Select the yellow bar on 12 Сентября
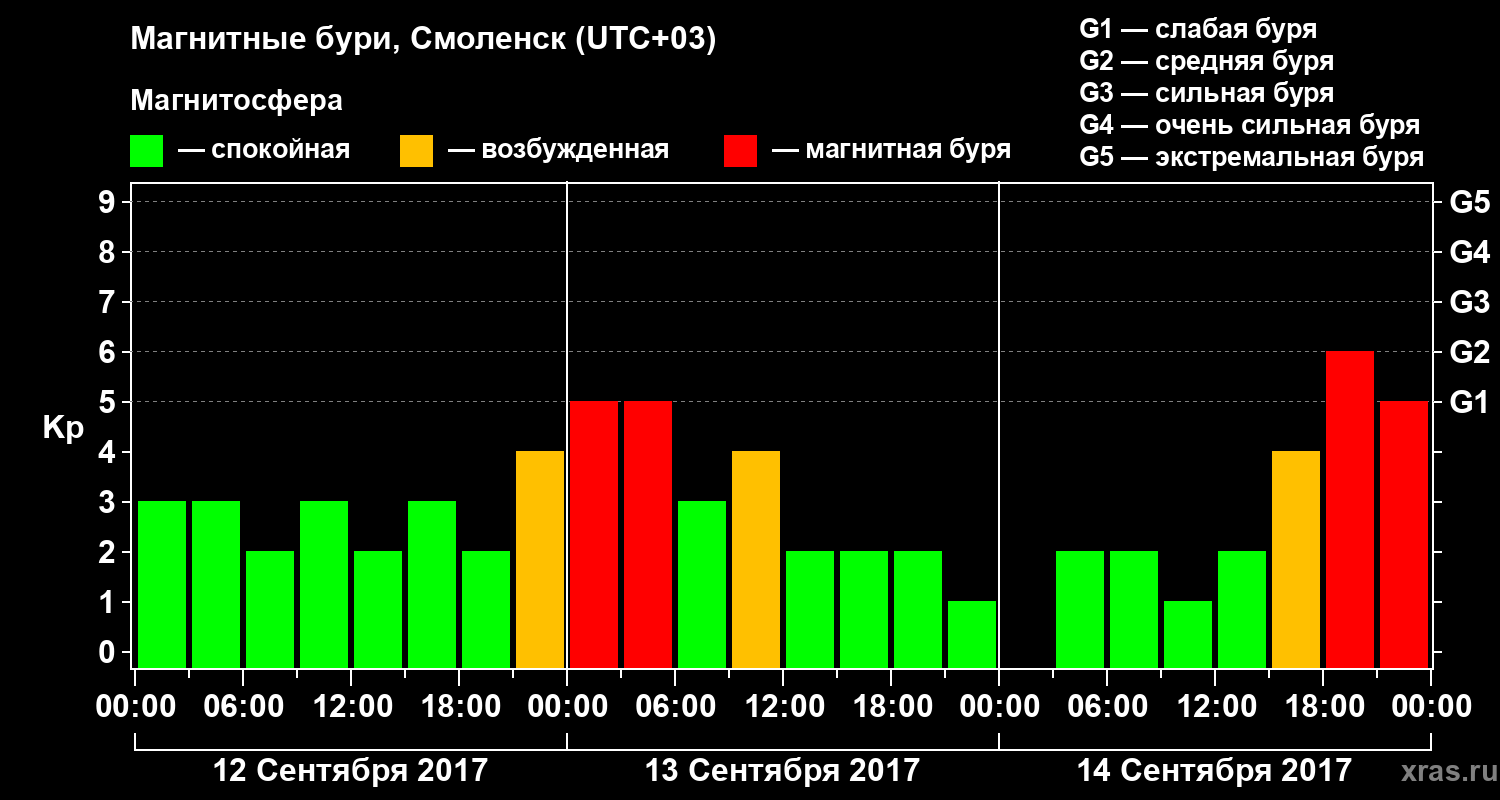The height and width of the screenshot is (800, 1500). pyautogui.click(x=540, y=559)
